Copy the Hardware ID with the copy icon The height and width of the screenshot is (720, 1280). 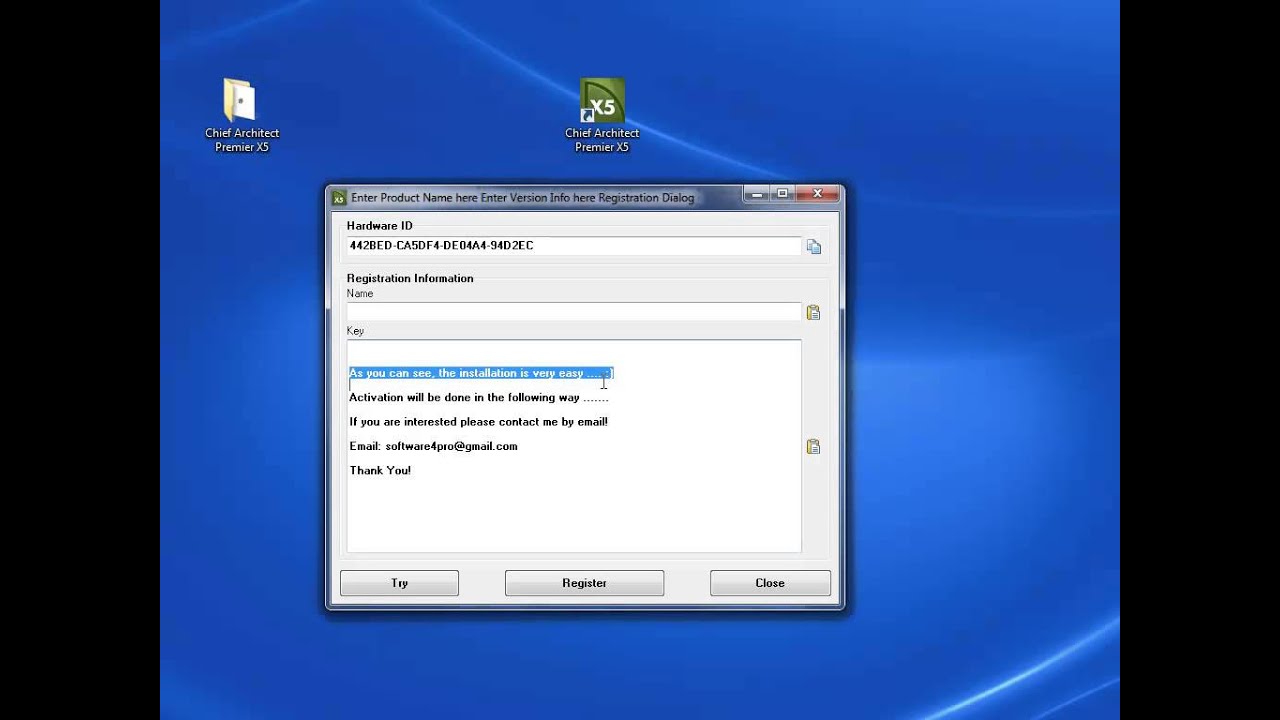813,247
